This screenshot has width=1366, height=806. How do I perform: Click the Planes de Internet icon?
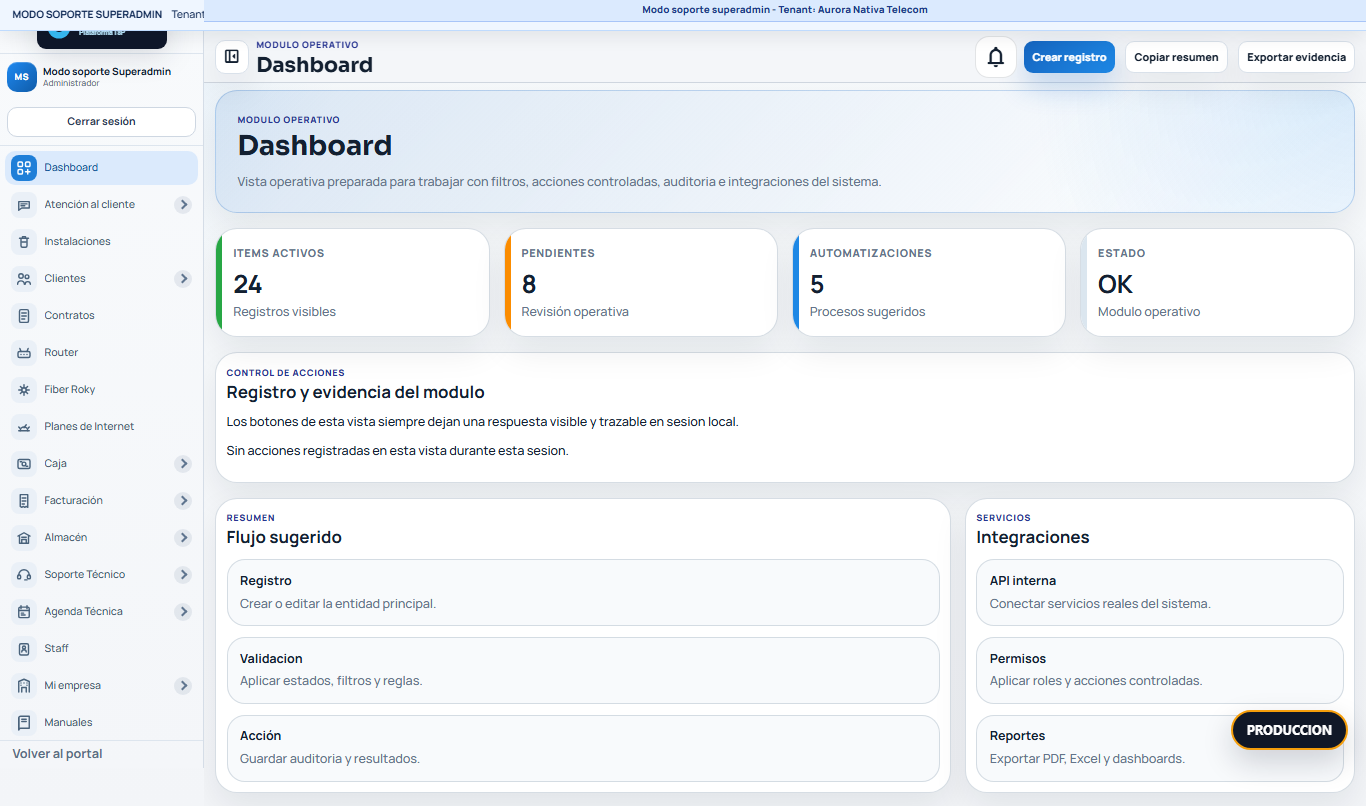[x=24, y=427]
